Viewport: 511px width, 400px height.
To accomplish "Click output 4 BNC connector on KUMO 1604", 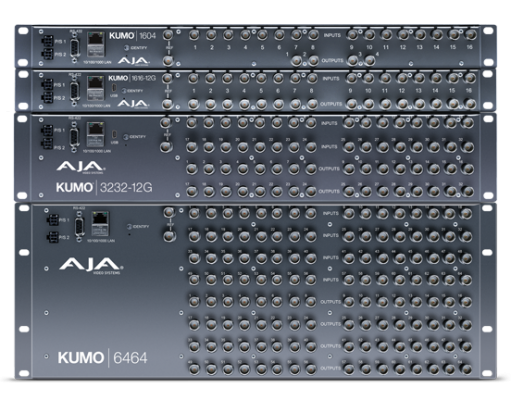I will click(x=370, y=61).
